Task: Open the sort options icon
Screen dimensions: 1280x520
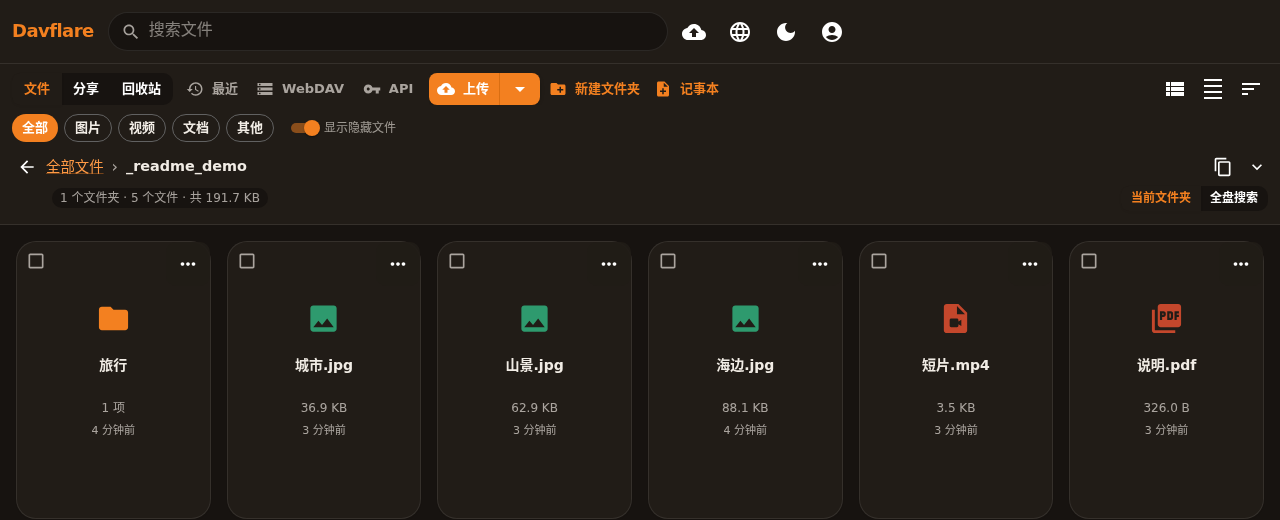Action: 1251,89
